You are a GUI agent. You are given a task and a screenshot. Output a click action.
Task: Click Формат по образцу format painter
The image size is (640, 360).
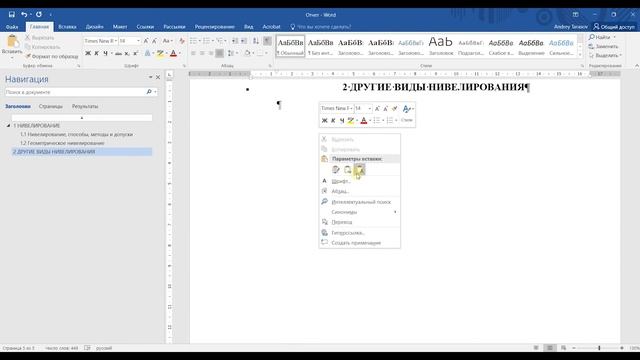(x=51, y=56)
